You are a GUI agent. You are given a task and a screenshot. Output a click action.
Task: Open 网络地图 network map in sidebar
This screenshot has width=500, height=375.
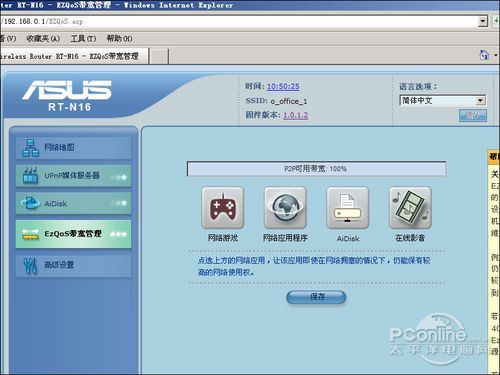[73, 148]
